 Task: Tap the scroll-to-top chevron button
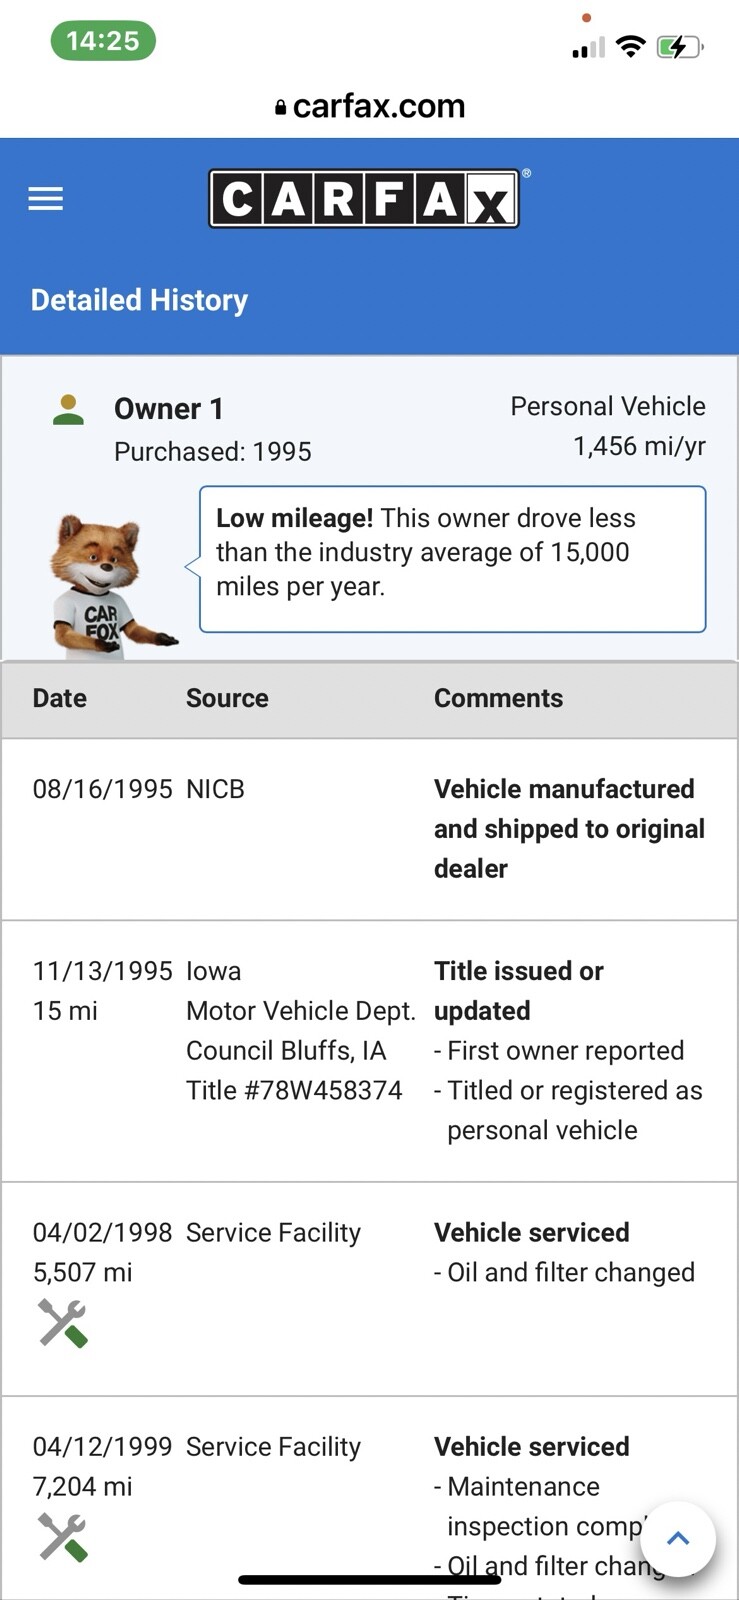[678, 1539]
